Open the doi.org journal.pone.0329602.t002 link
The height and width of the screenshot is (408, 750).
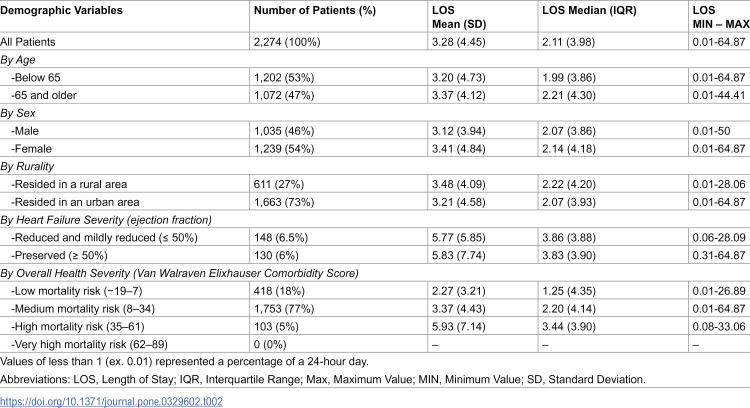click(111, 401)
